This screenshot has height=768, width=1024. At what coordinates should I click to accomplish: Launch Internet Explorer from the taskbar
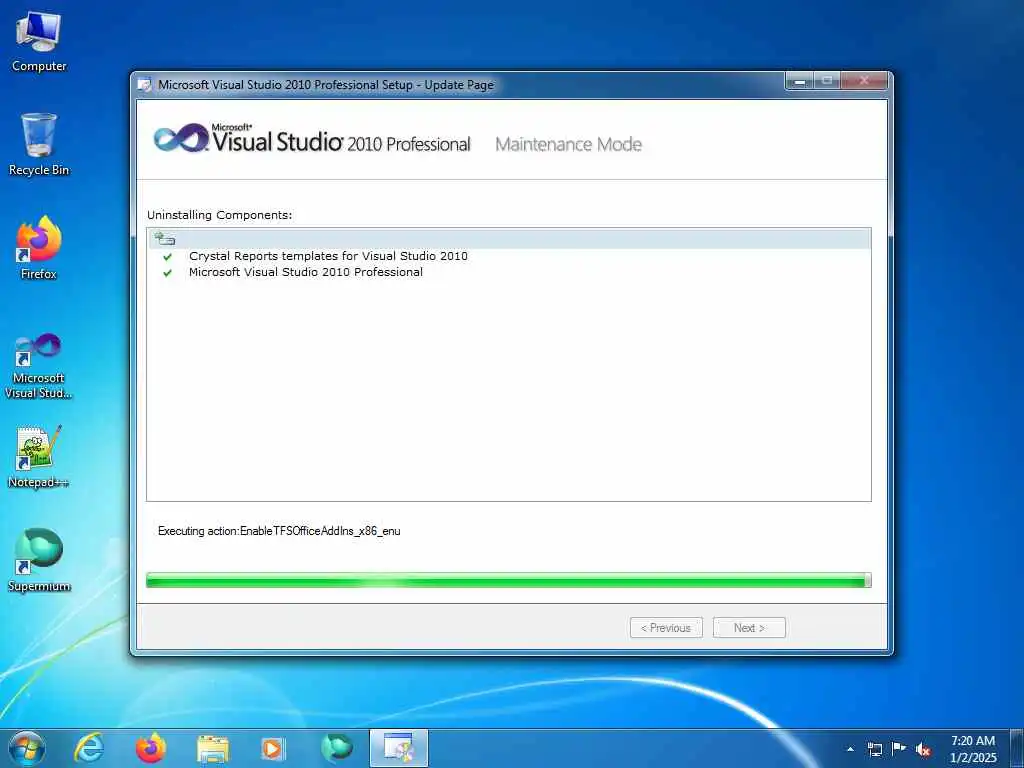pyautogui.click(x=89, y=748)
